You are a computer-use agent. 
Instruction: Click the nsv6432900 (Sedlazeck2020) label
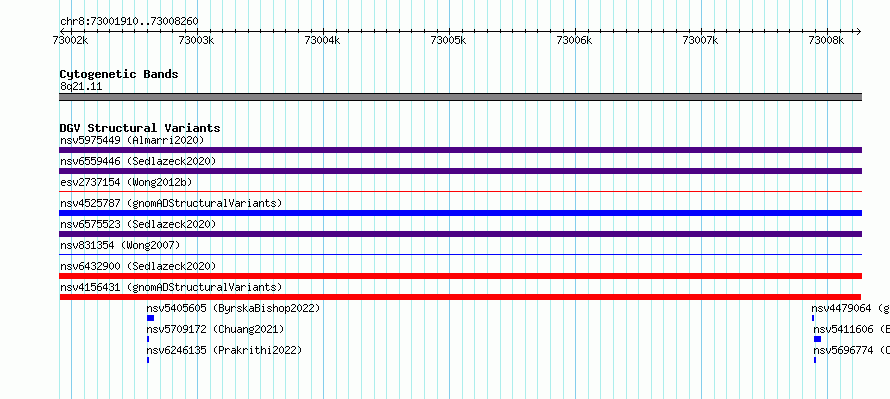[x=138, y=266]
